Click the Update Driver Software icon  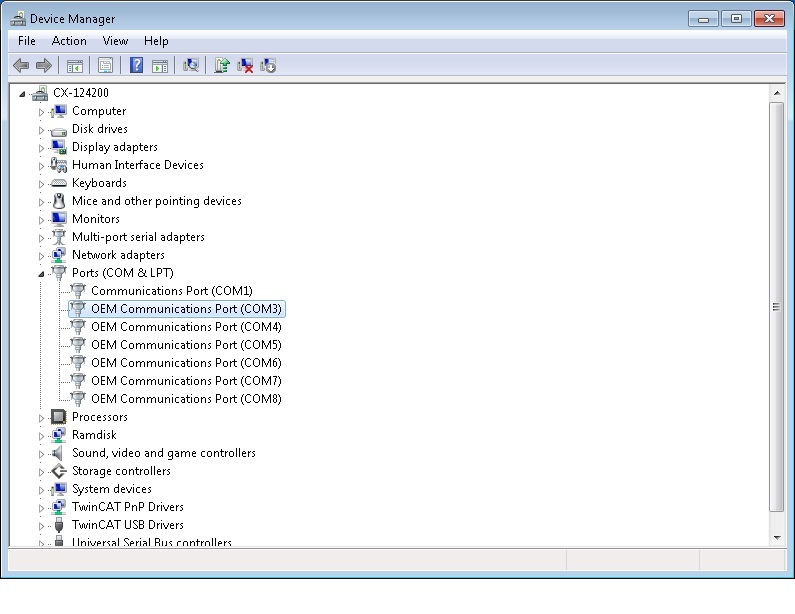tap(222, 65)
